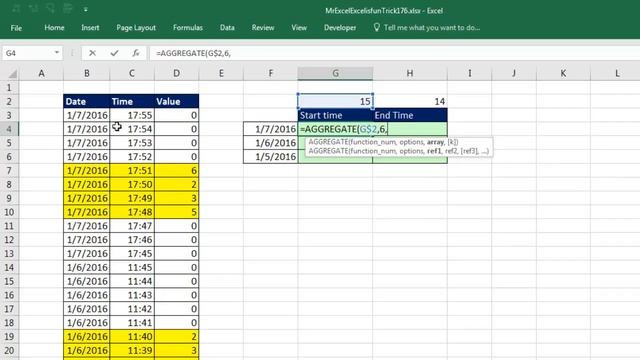Click the Date header cell
Viewport: 640px width, 360px height.
[x=87, y=101]
